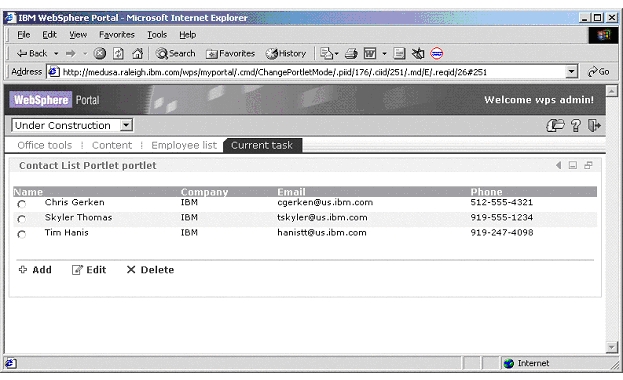Click the Windows flag throbber icon
Screen dimensions: 623x380
point(603,35)
